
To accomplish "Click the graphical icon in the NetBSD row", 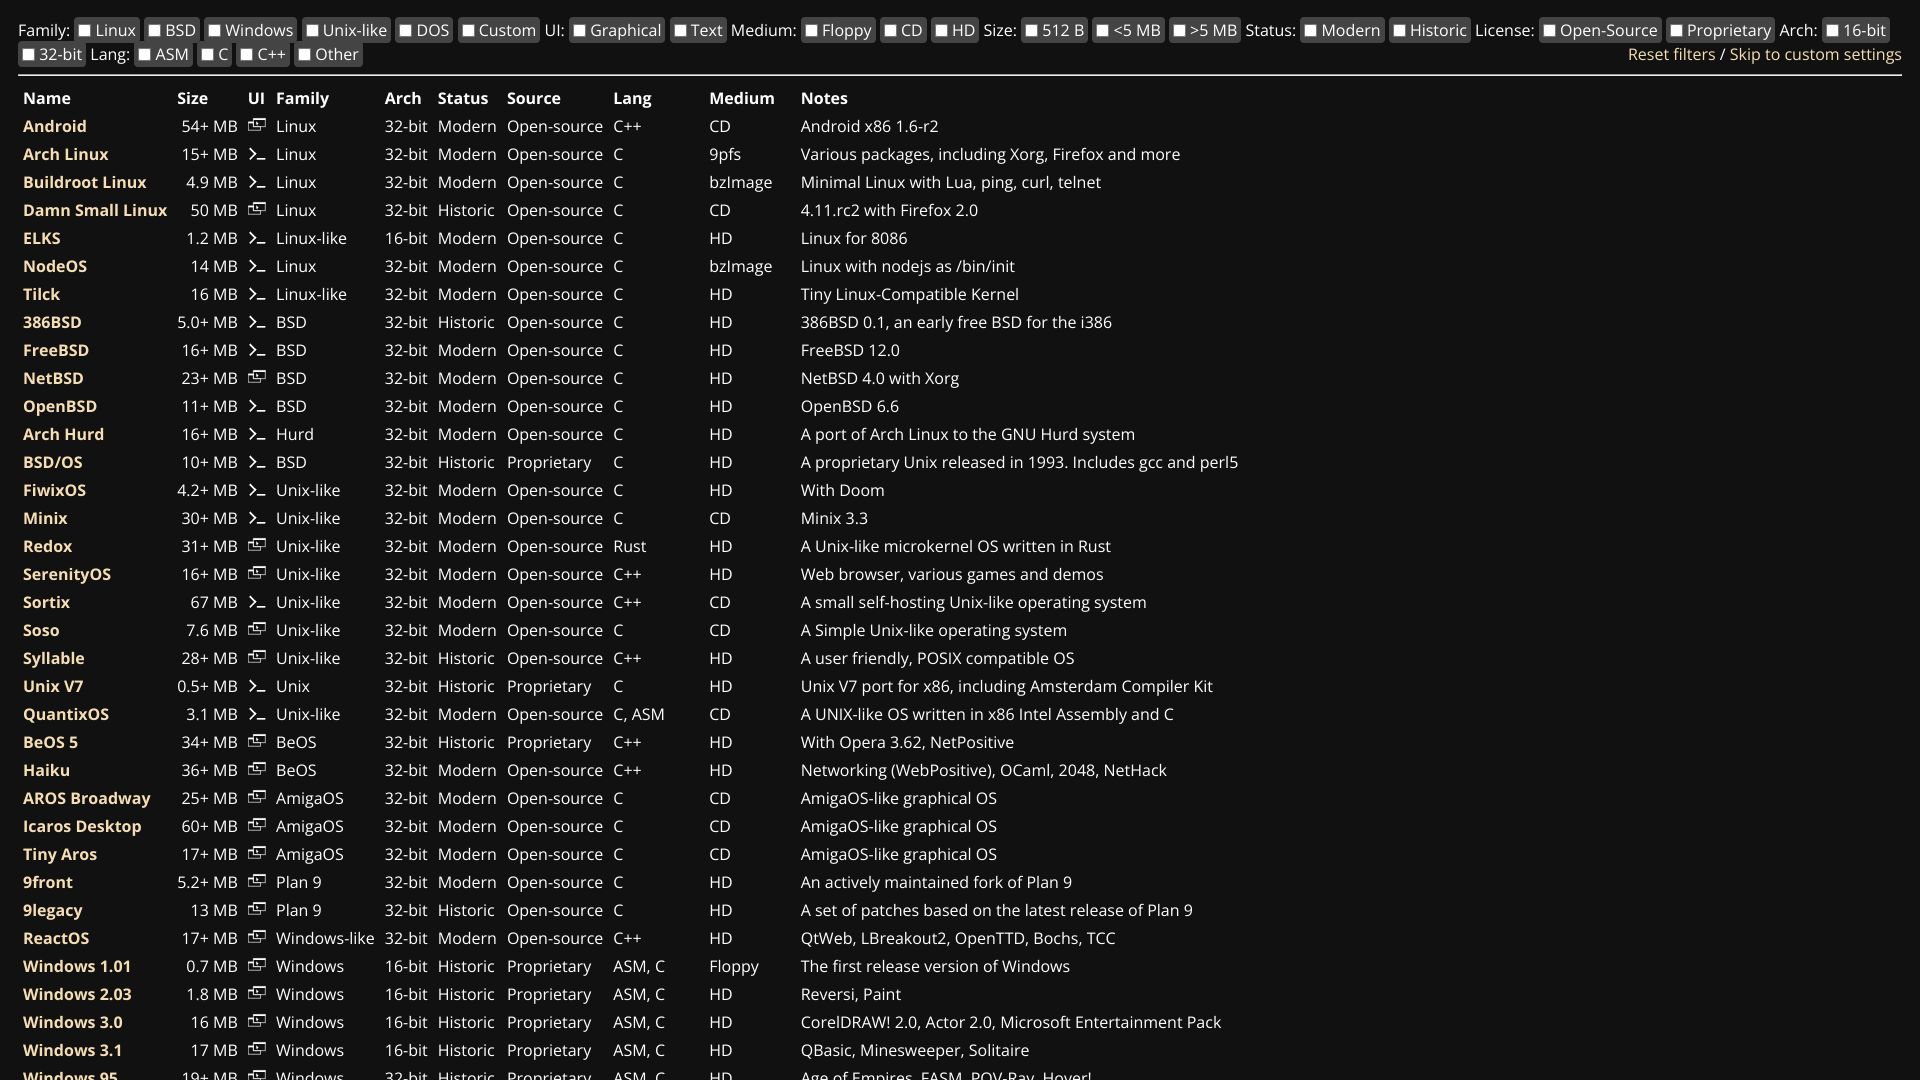I will pyautogui.click(x=257, y=378).
